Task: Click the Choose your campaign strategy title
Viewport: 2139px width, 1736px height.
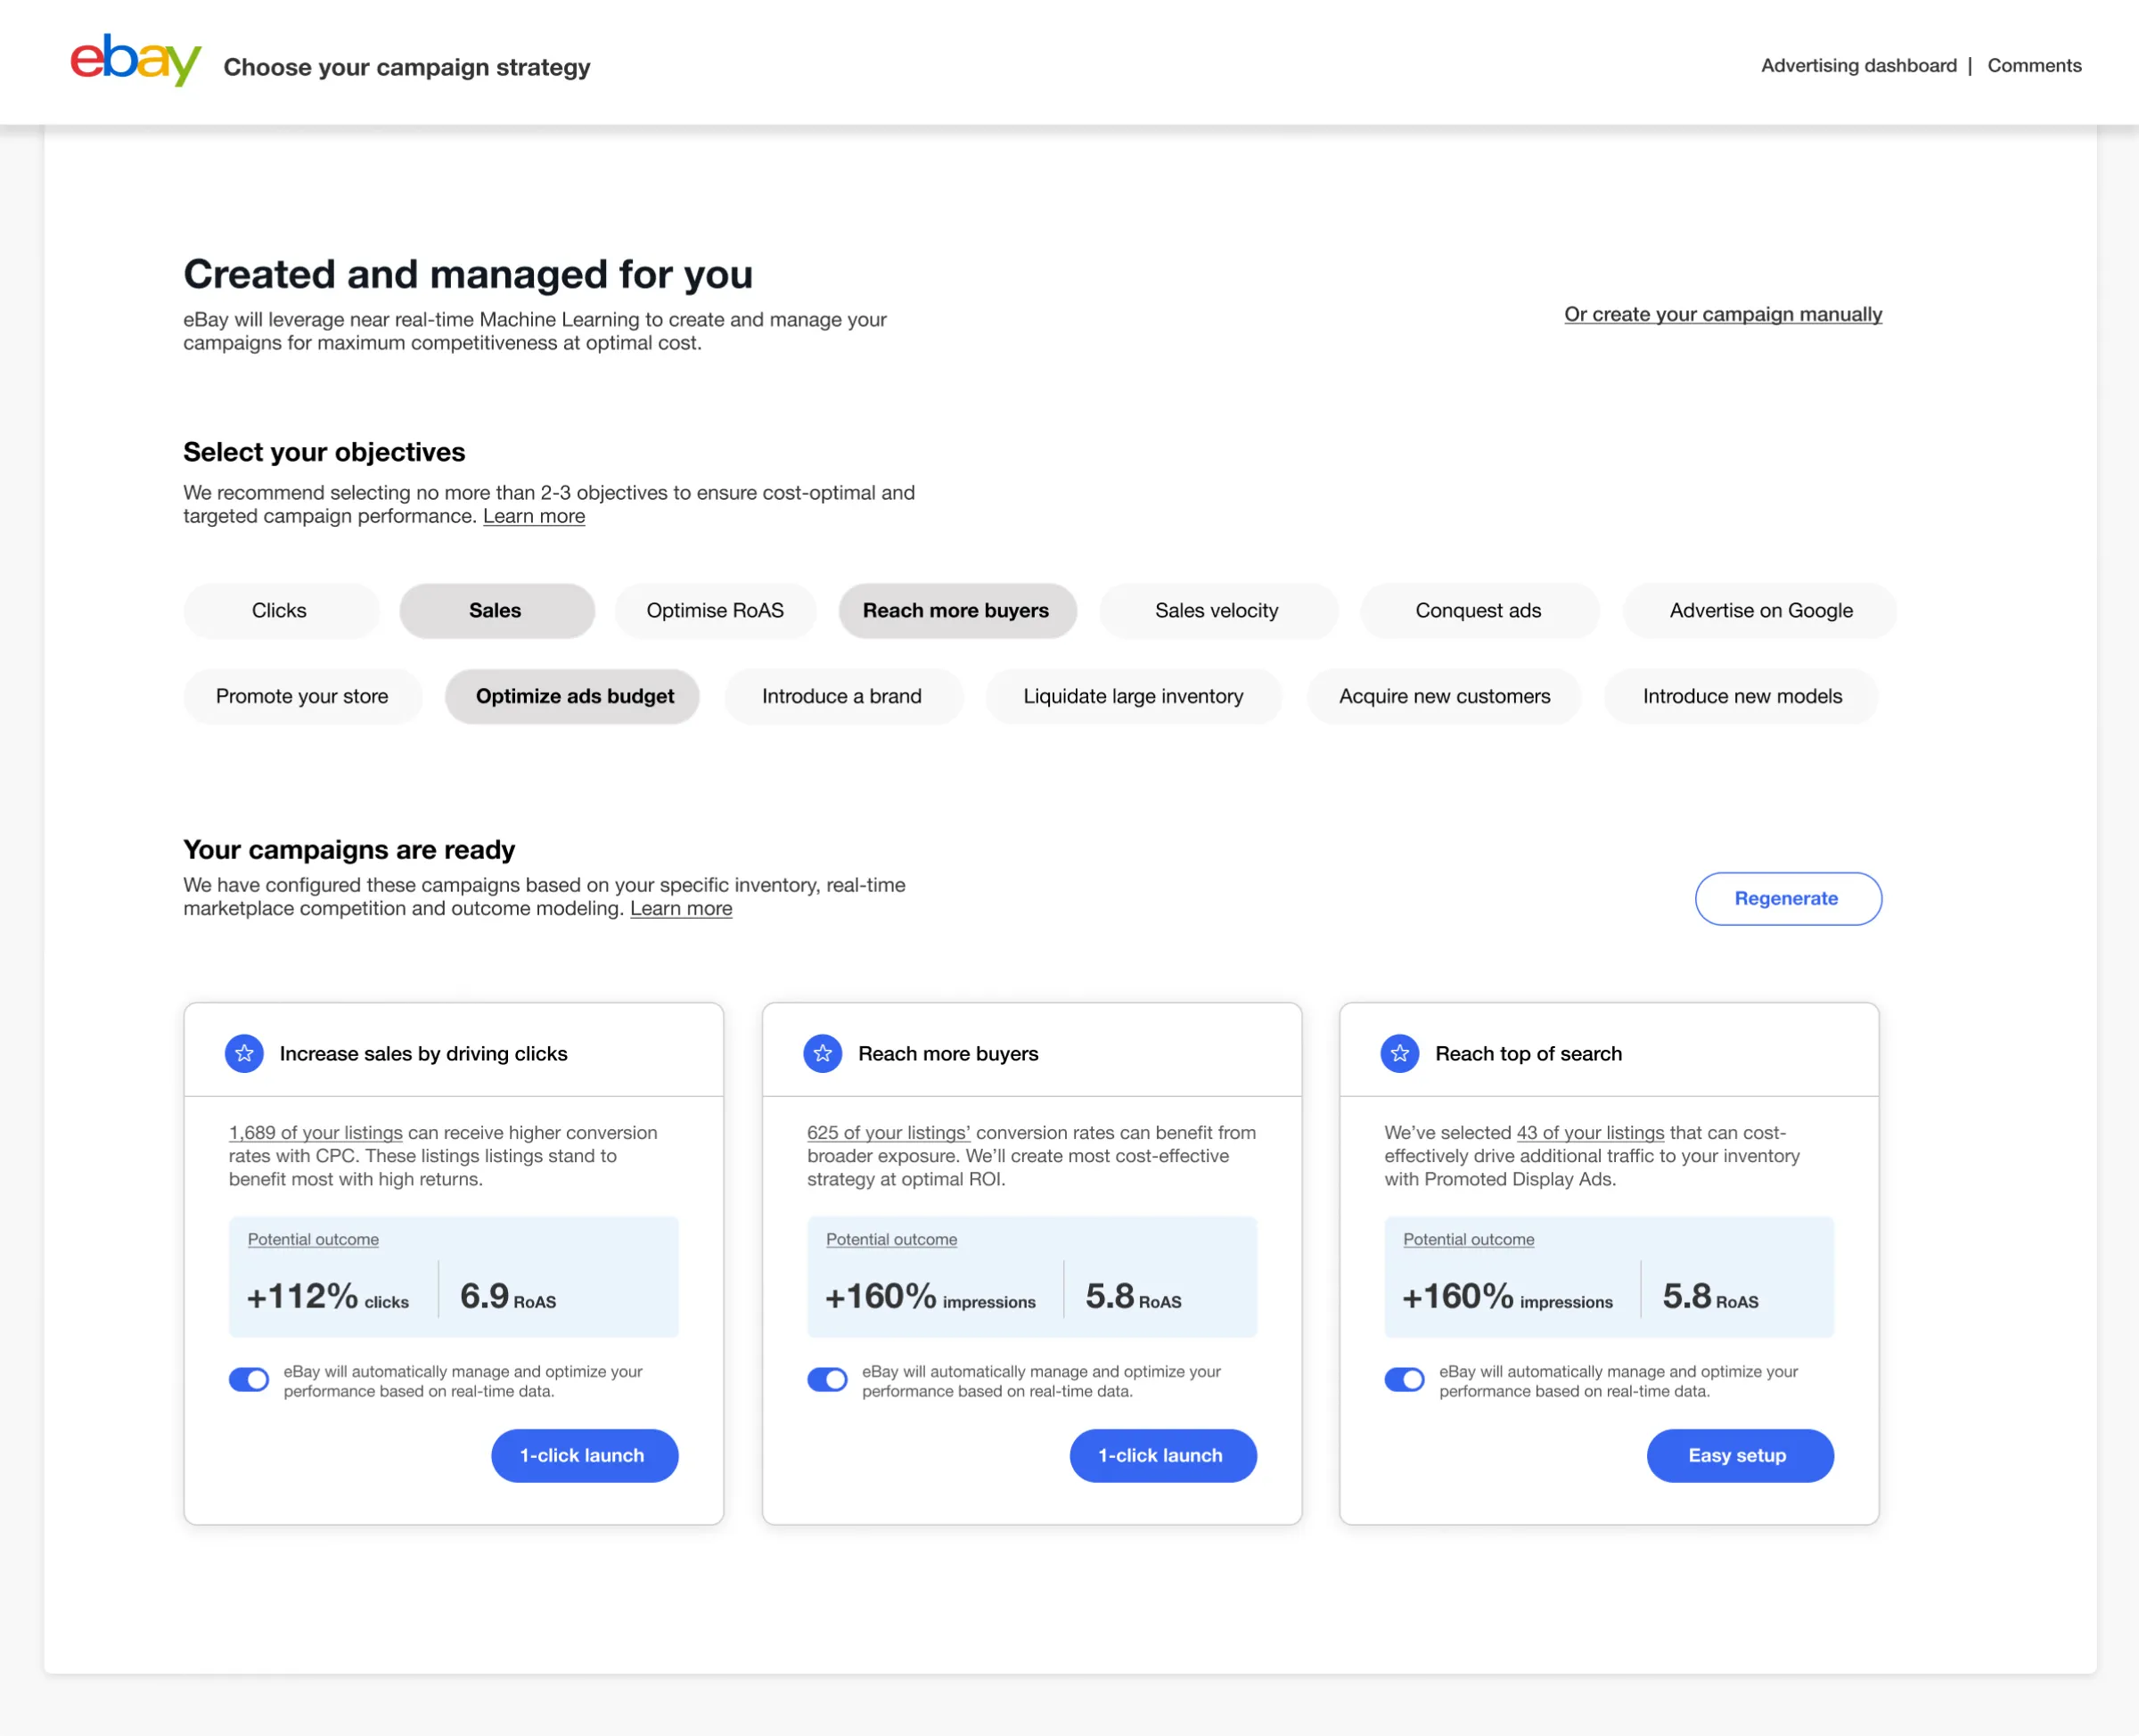Action: pos(407,68)
